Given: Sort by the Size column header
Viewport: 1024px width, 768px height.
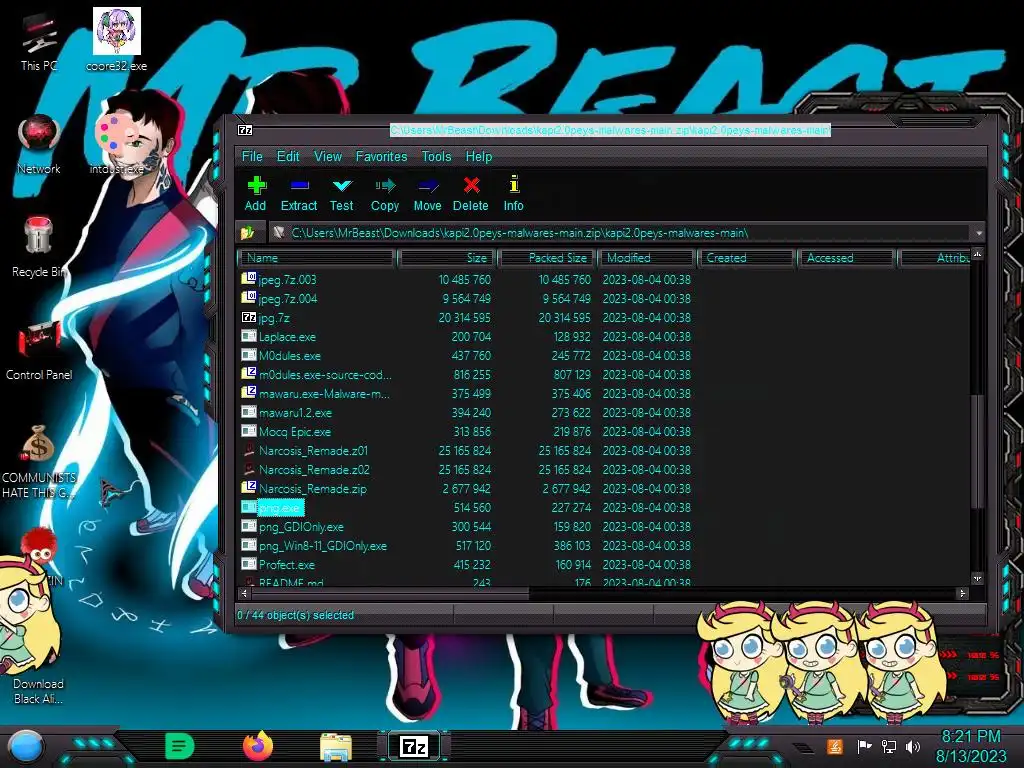Looking at the screenshot, I should tap(447, 258).
